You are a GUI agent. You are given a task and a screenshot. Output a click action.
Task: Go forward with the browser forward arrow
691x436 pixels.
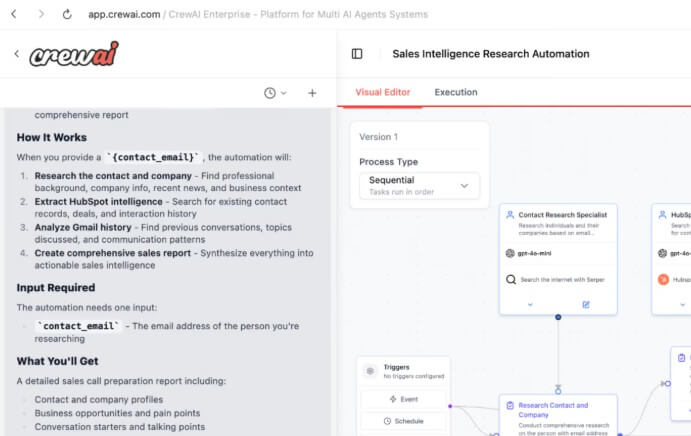pyautogui.click(x=41, y=14)
